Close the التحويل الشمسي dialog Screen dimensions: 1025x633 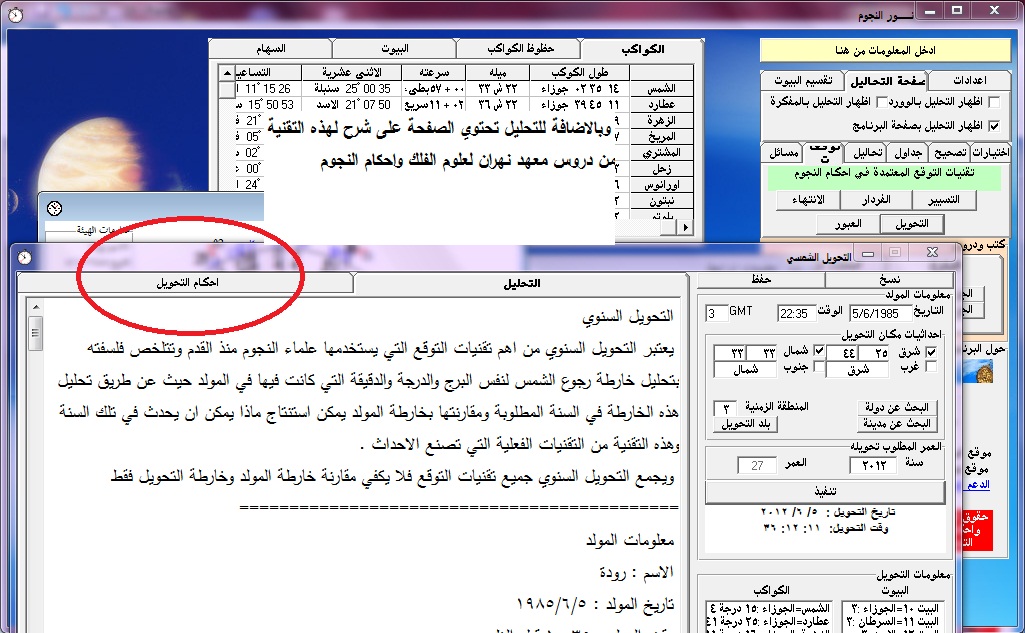[x=932, y=254]
